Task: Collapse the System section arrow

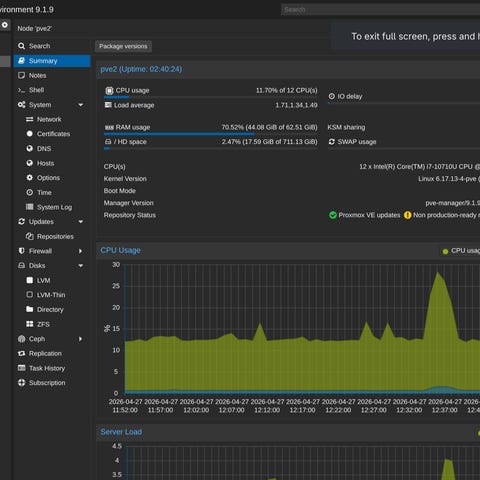Action: [81, 105]
